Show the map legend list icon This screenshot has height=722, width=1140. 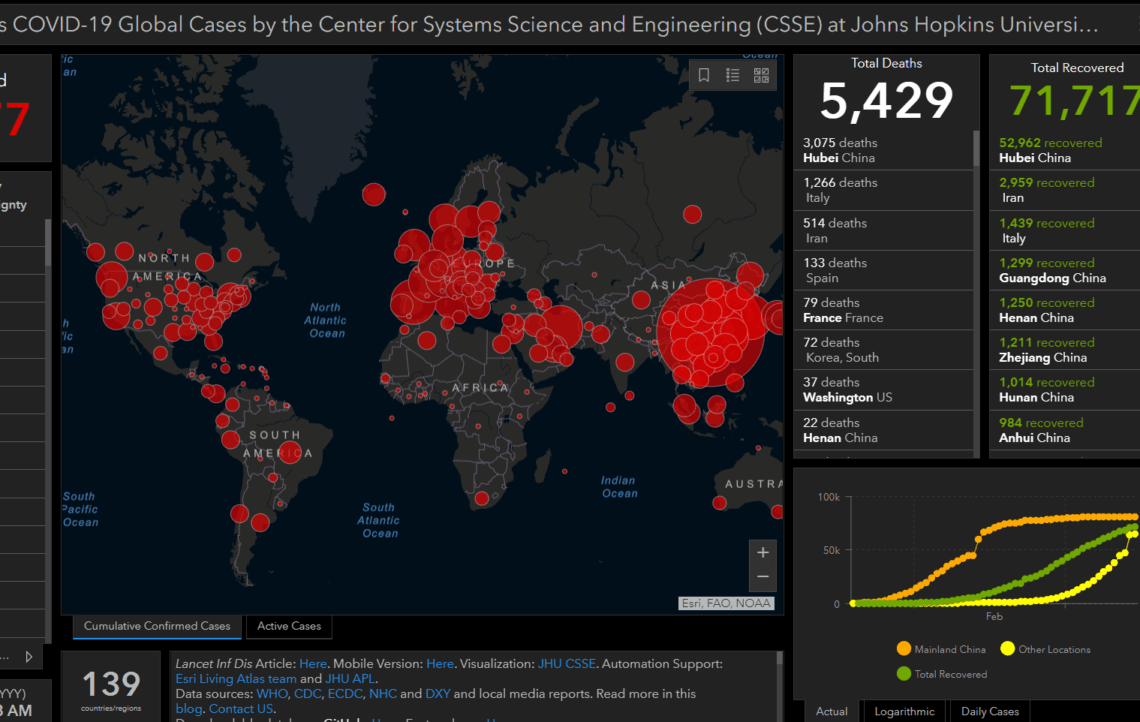click(732, 75)
